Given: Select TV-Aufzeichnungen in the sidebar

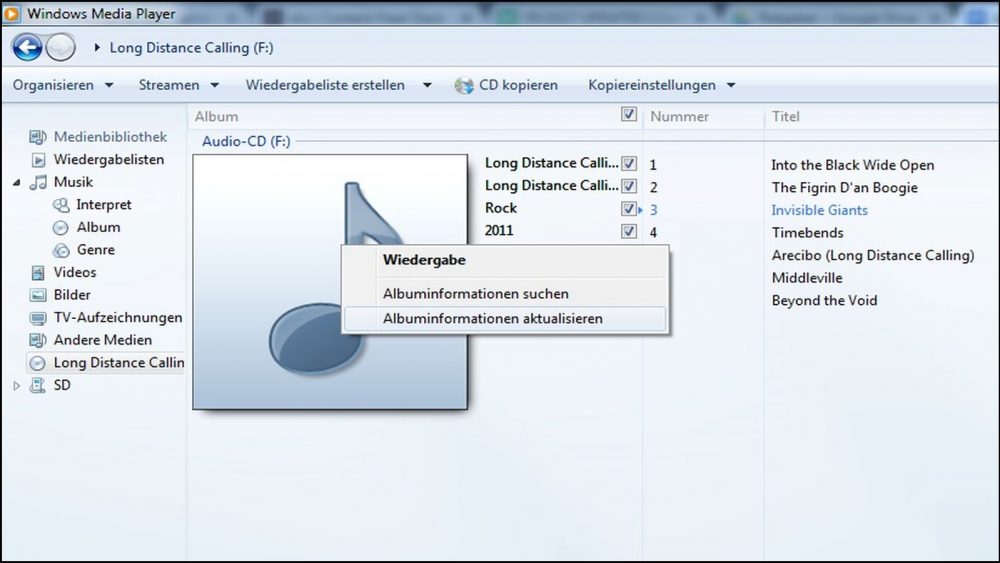Looking at the screenshot, I should (x=118, y=318).
